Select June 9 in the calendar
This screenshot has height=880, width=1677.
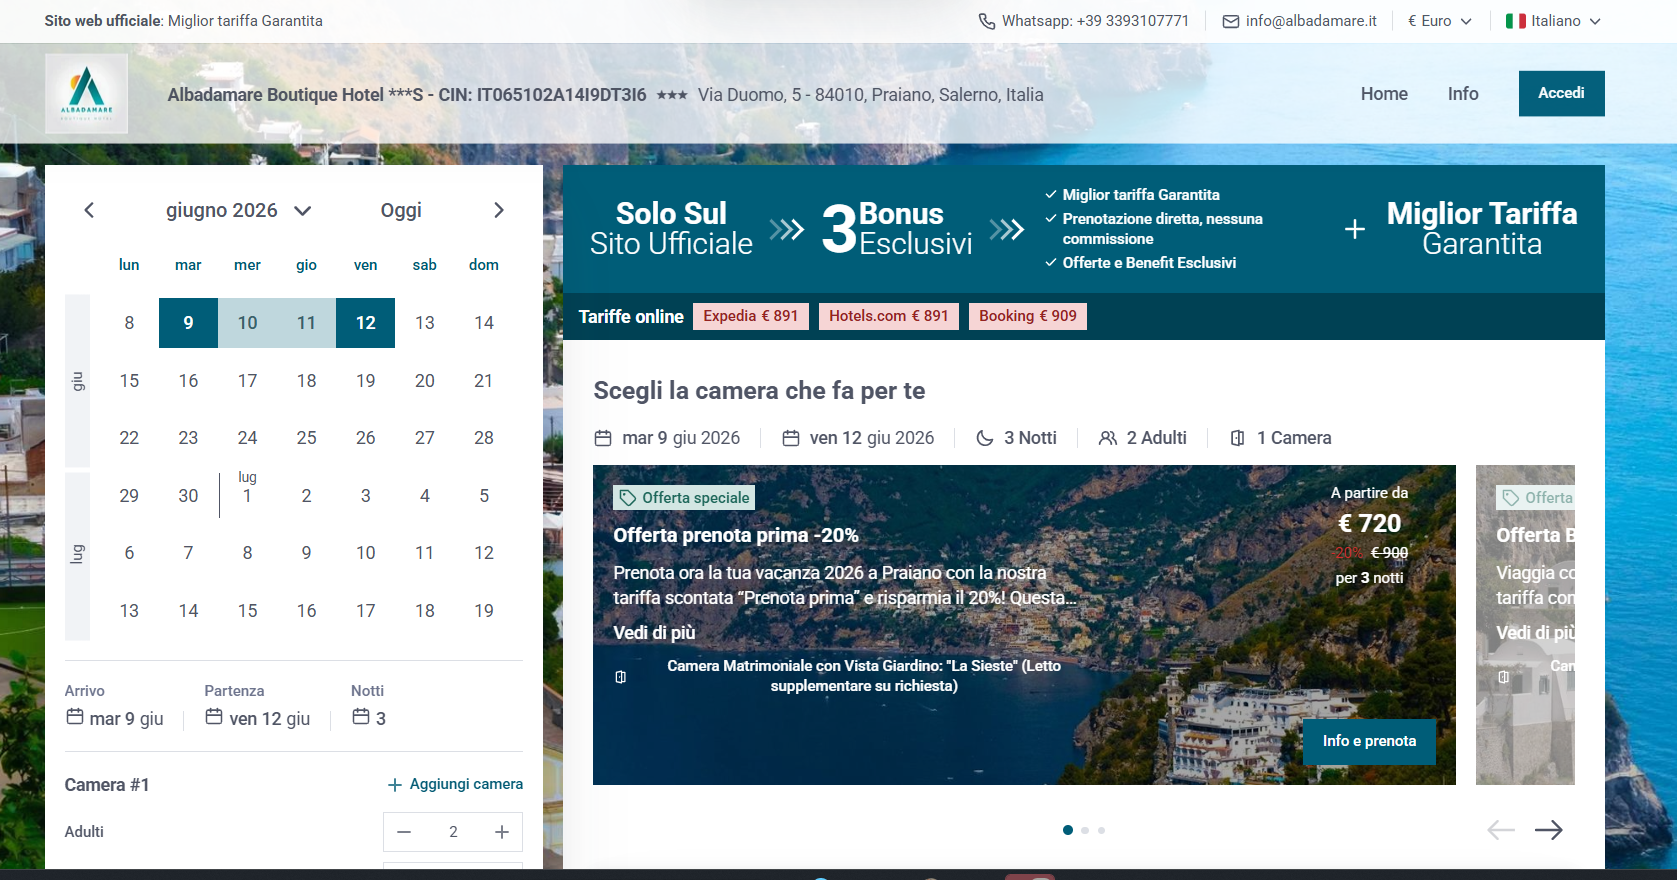pos(188,323)
